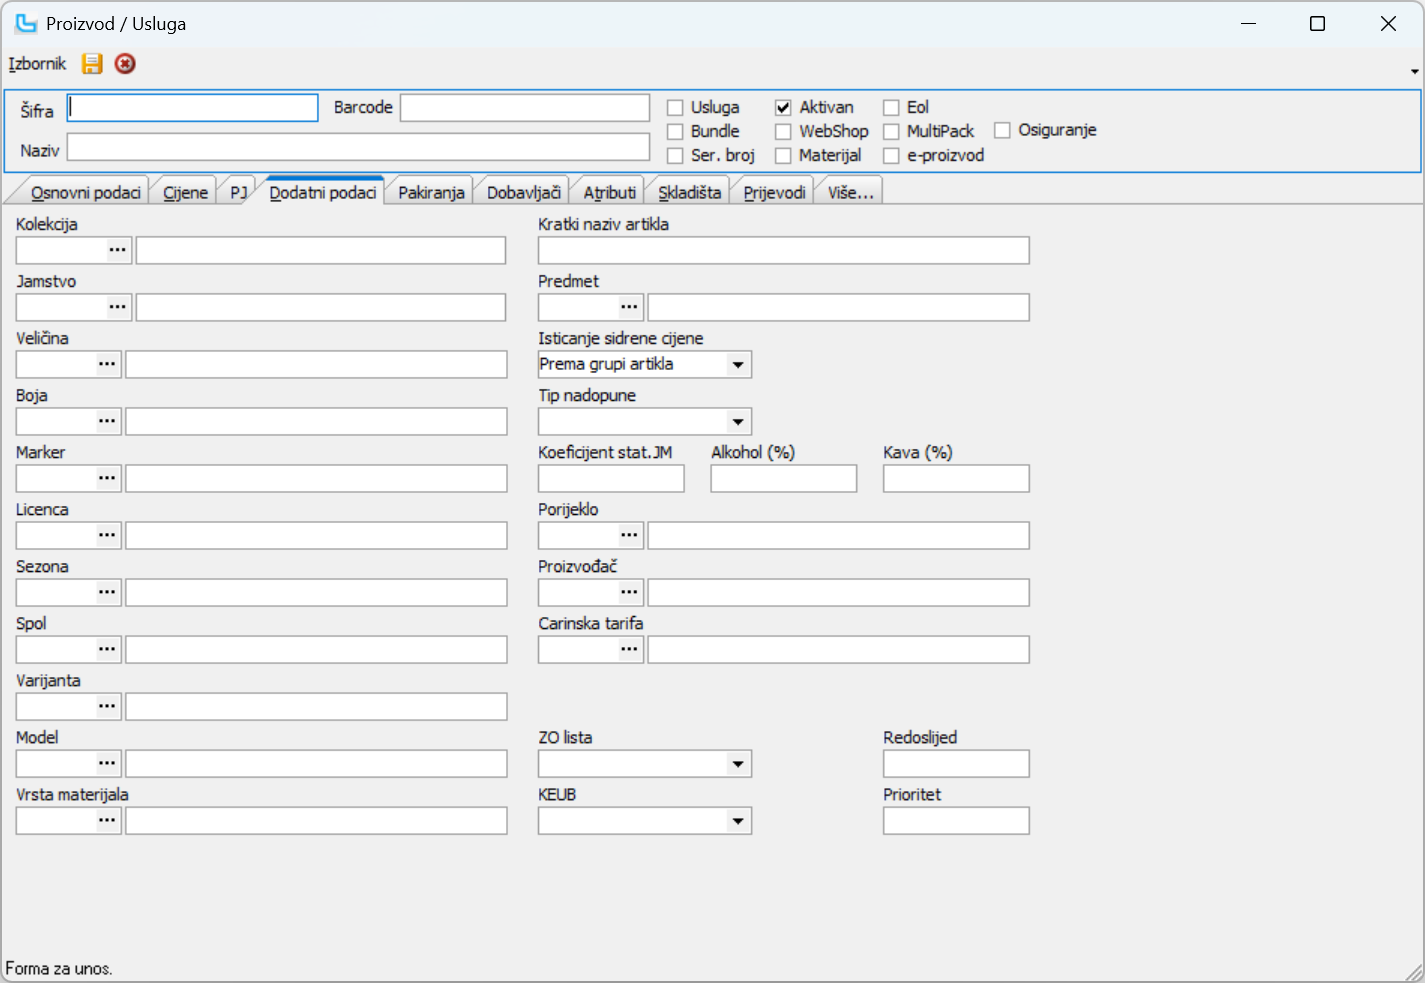Click into the Naziv text field
Viewport: 1425px width, 983px height.
(x=358, y=148)
